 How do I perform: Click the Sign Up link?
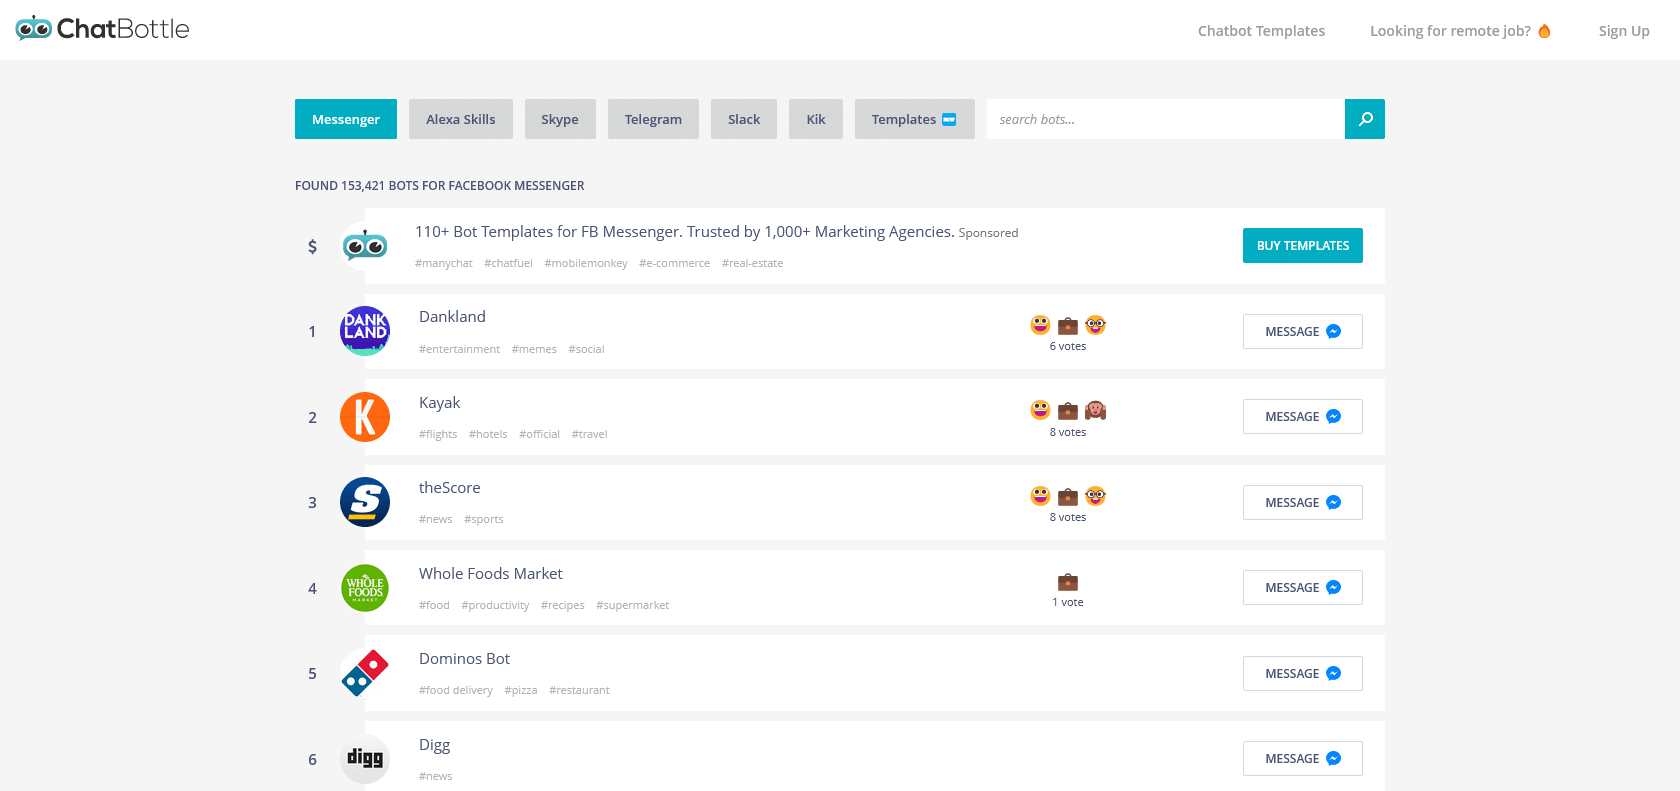(1624, 31)
